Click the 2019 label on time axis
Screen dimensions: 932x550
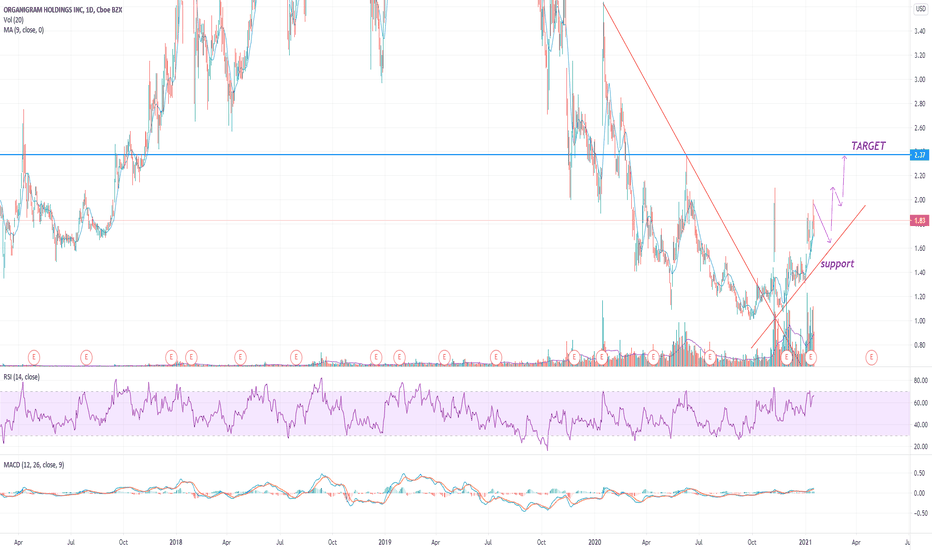(x=385, y=542)
